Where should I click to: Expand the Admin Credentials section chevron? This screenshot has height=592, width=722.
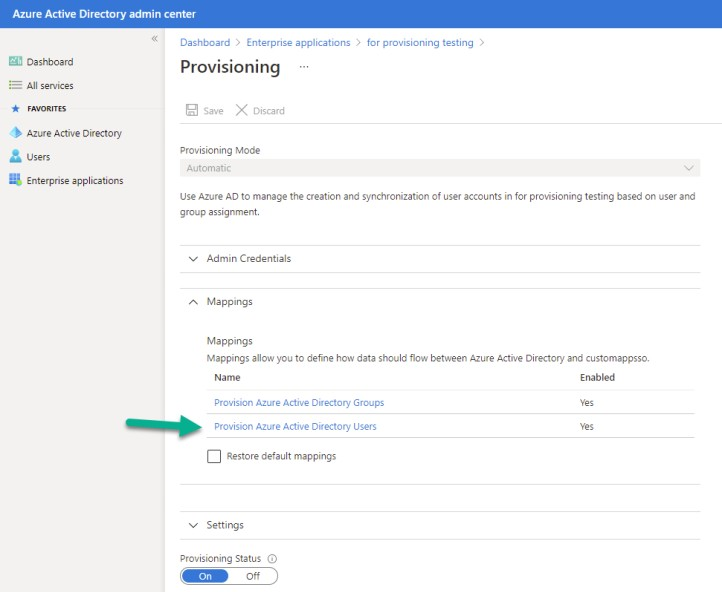pyautogui.click(x=193, y=259)
